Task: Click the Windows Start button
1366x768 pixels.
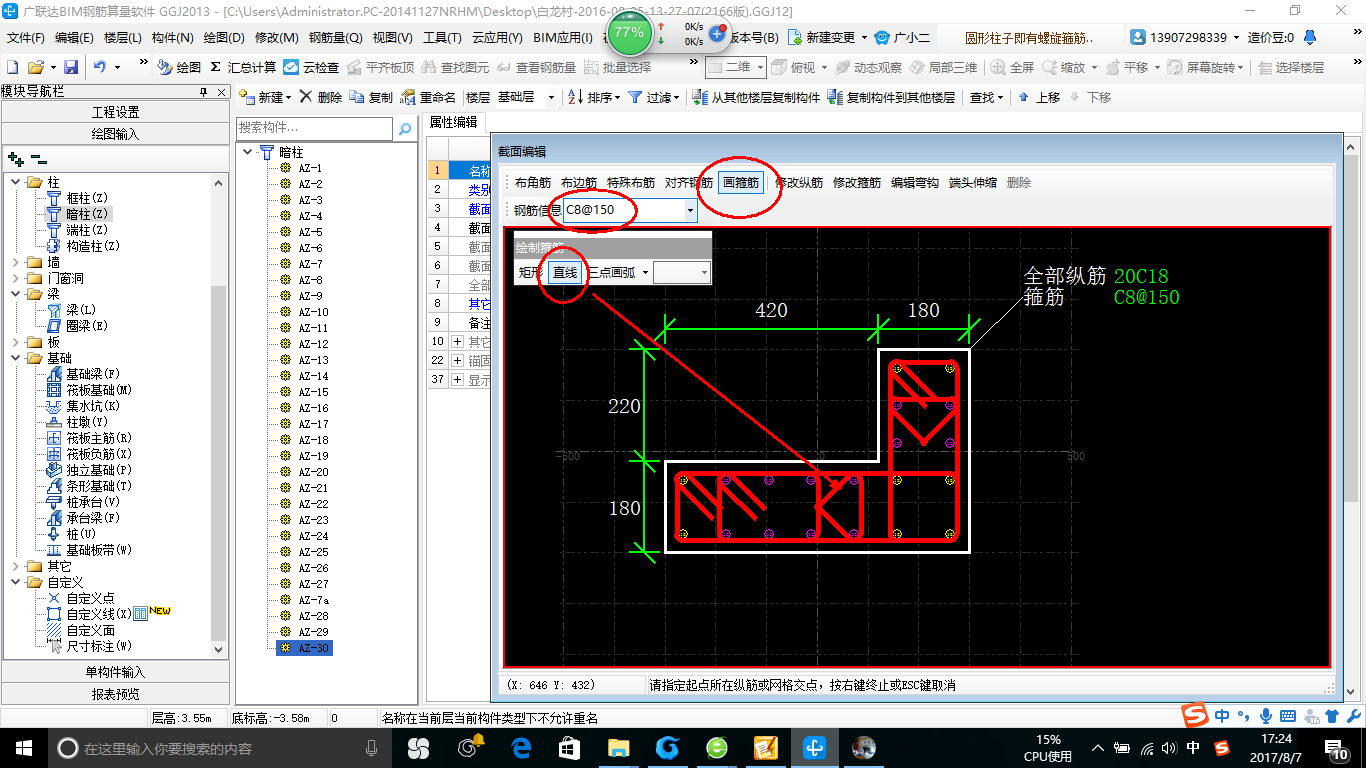Action: 23,747
